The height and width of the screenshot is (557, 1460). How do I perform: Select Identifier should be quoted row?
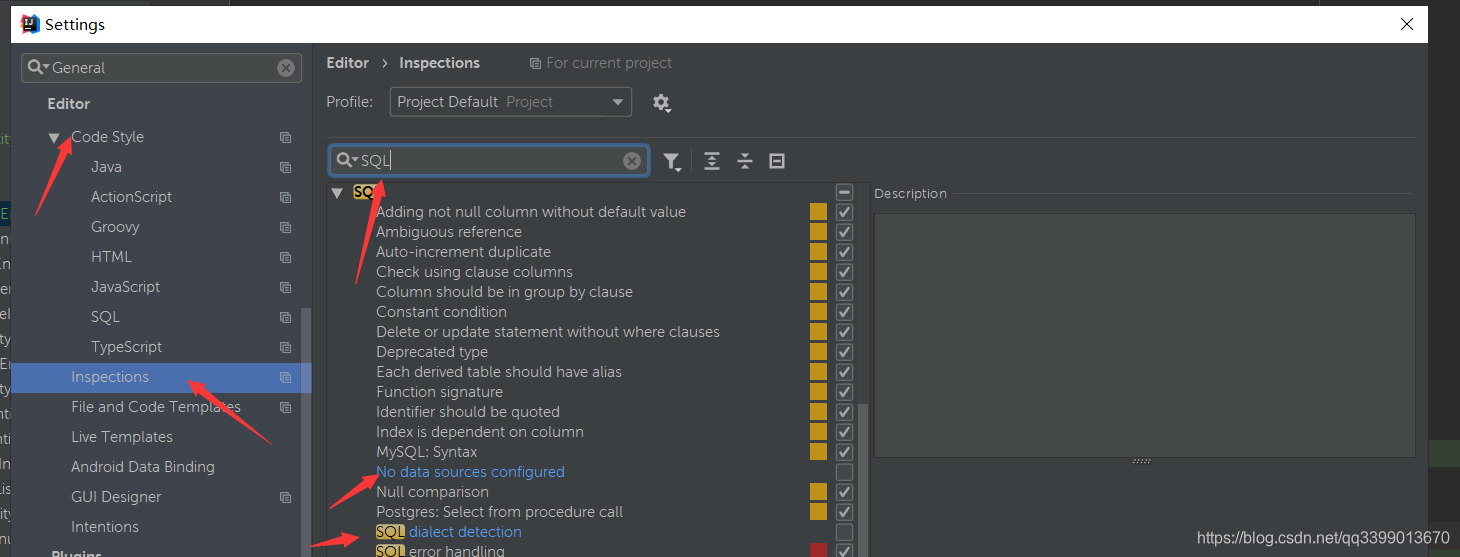pos(468,412)
